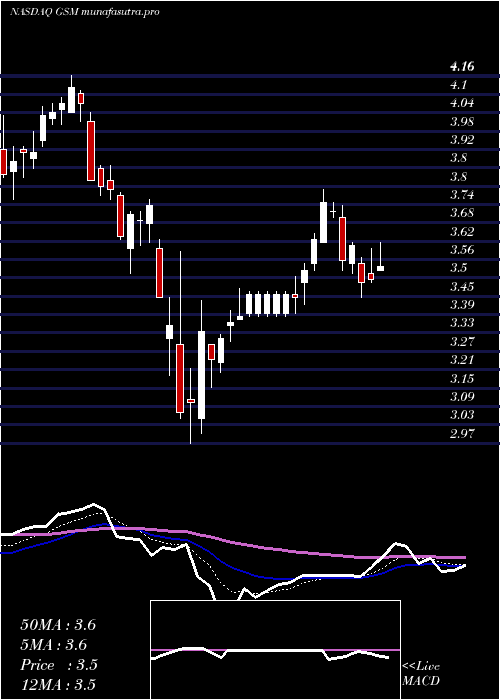This screenshot has width=500, height=700.
Task: Click the <<Live MACD label
Action: 421,674
